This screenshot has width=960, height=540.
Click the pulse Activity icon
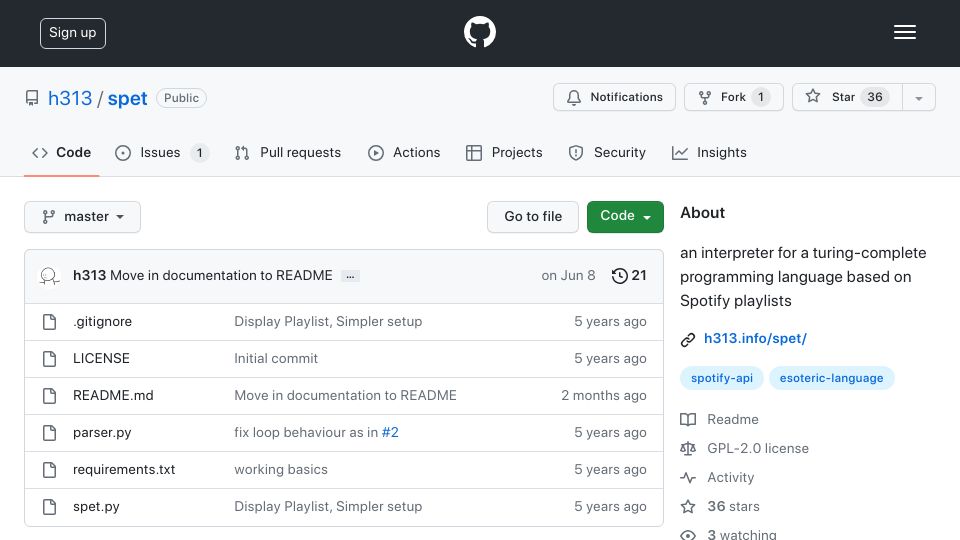point(688,478)
